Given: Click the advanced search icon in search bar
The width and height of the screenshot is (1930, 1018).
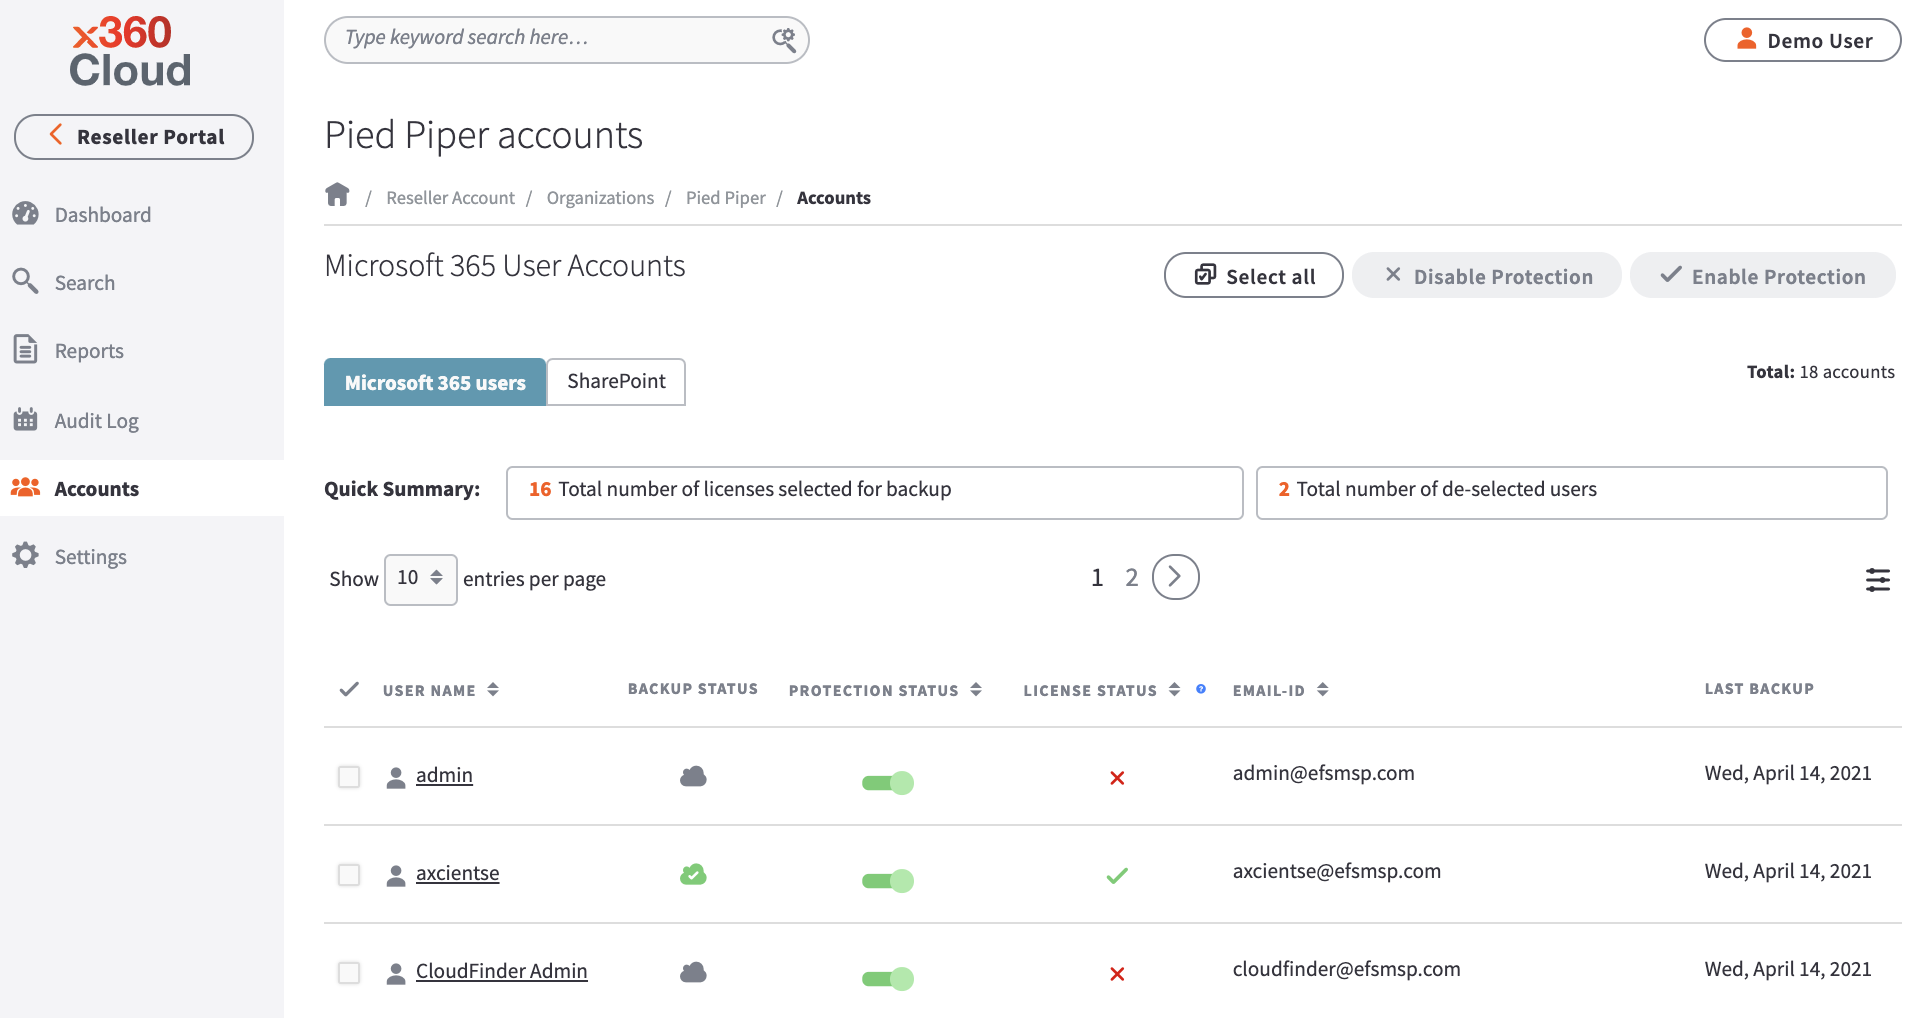Looking at the screenshot, I should pyautogui.click(x=784, y=38).
